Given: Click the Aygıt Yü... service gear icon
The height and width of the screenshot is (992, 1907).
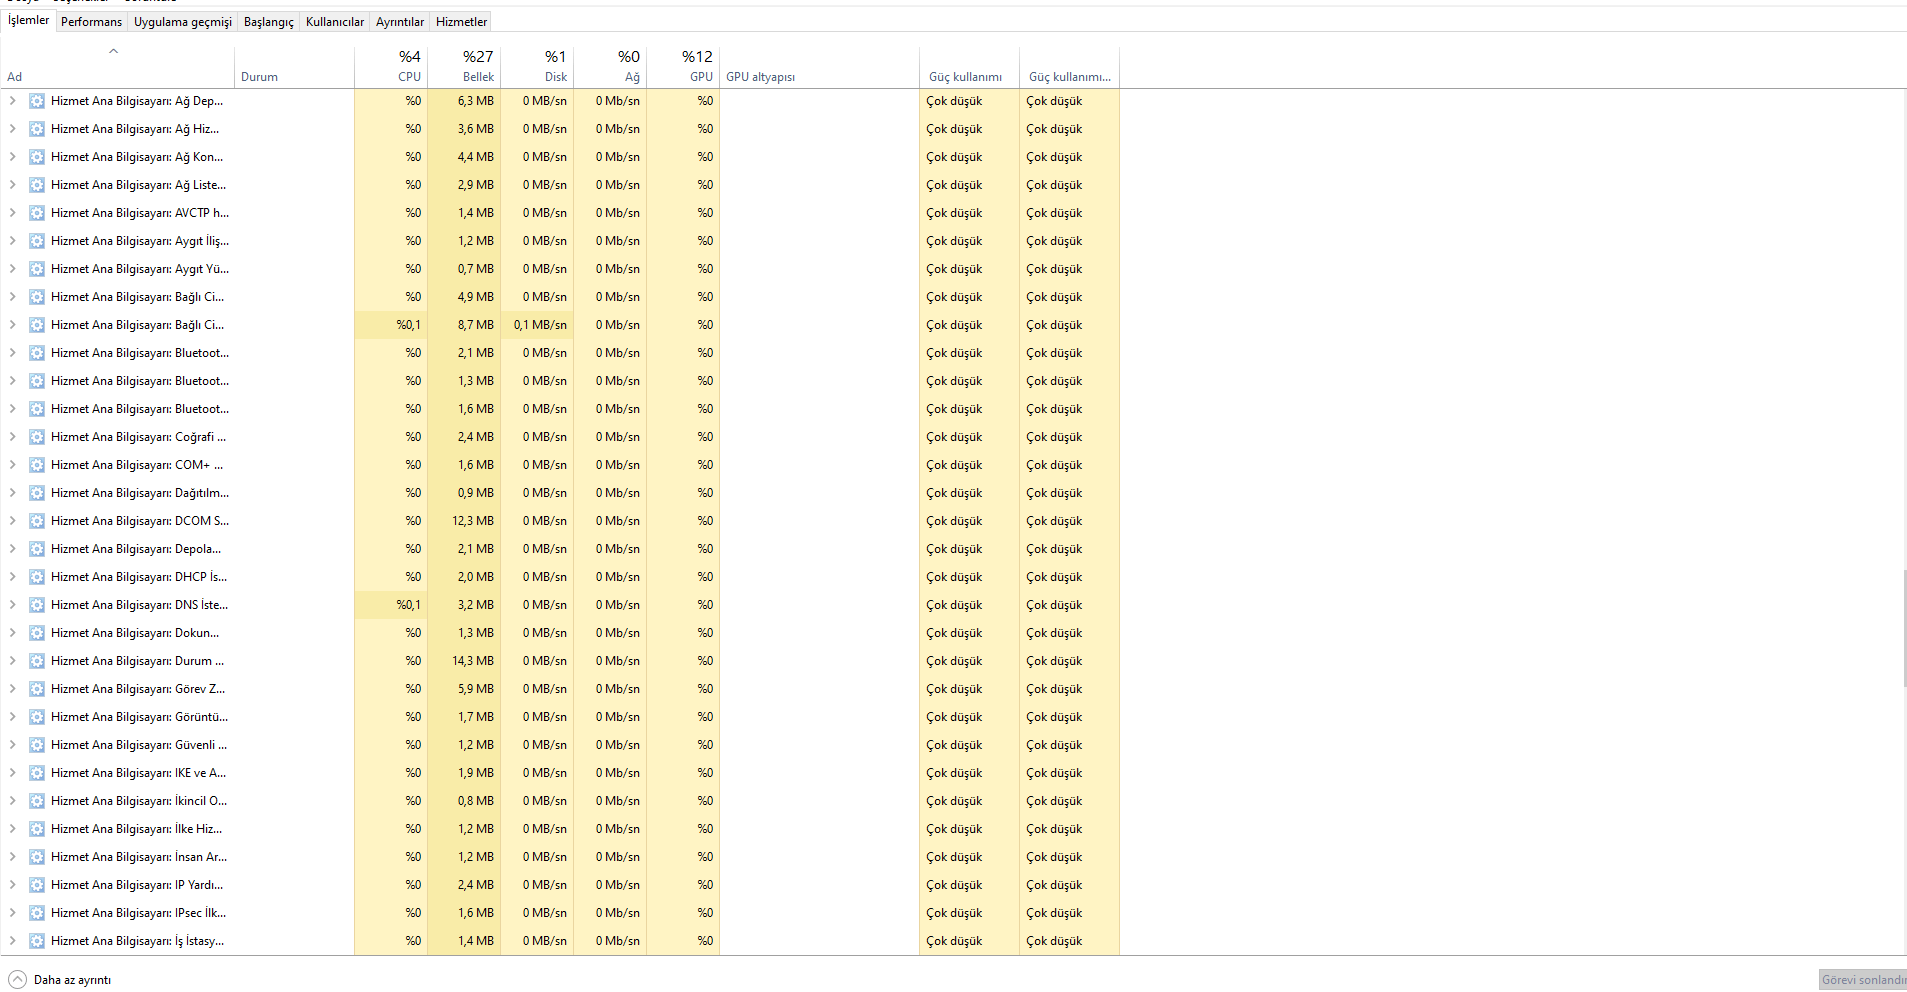Looking at the screenshot, I should pyautogui.click(x=37, y=269).
